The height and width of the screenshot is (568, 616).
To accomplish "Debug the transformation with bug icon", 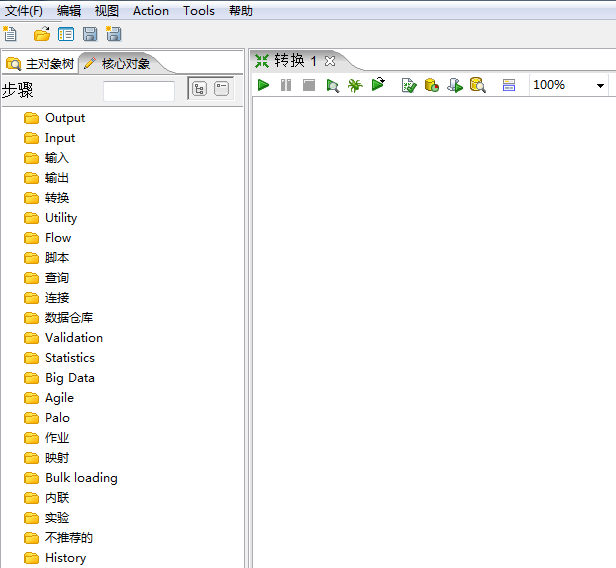I will click(355, 85).
